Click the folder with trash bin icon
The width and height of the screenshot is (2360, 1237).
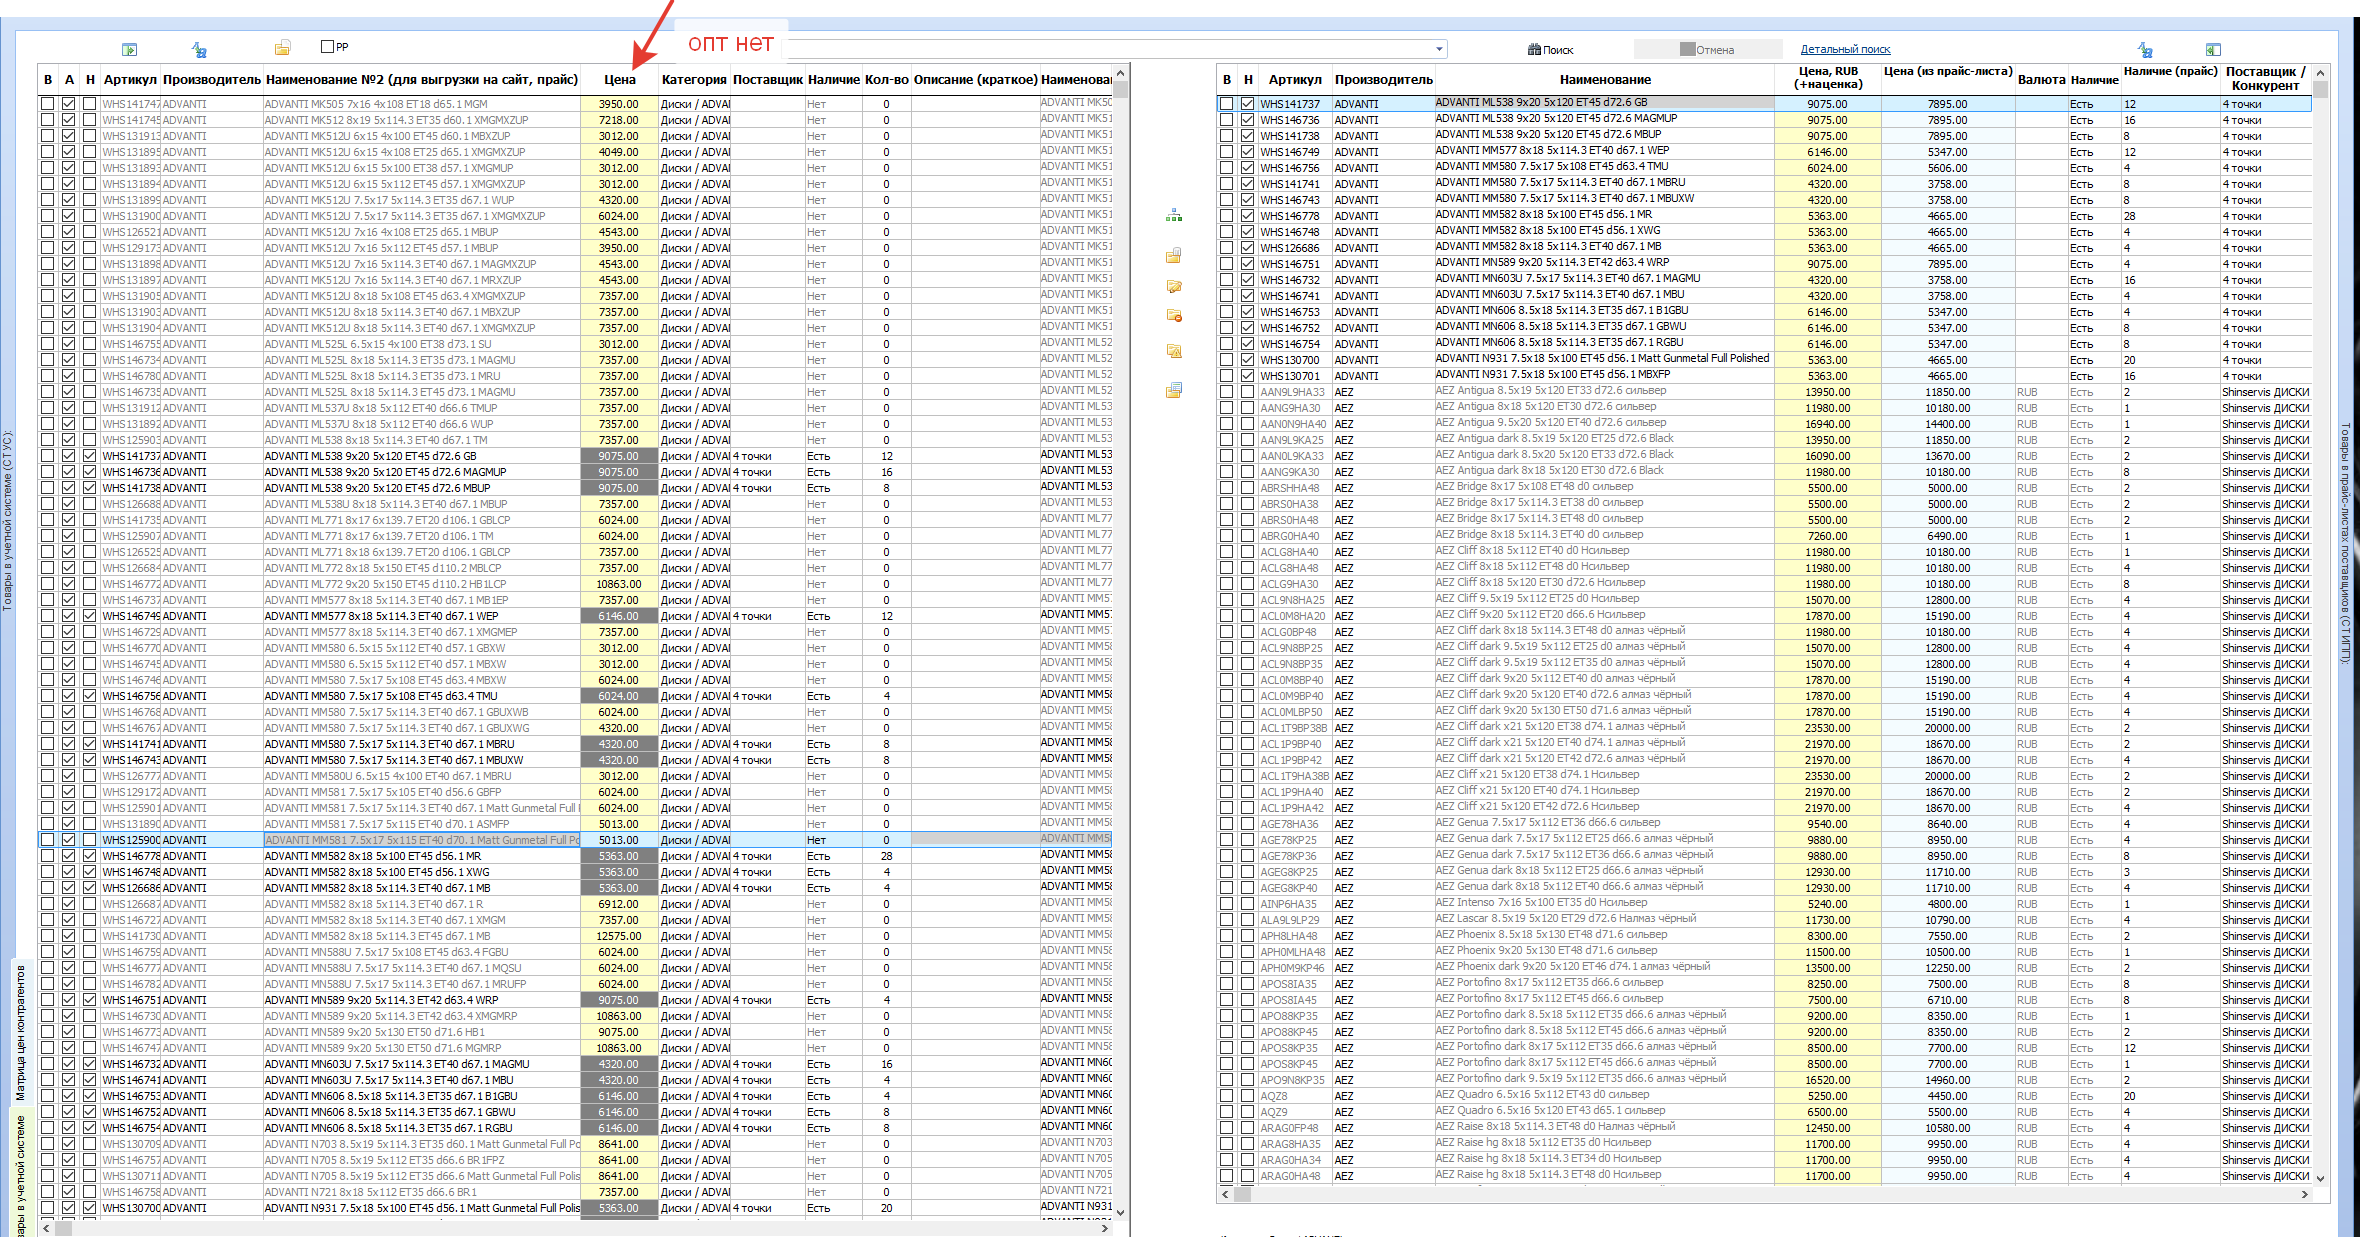pyautogui.click(x=1174, y=255)
